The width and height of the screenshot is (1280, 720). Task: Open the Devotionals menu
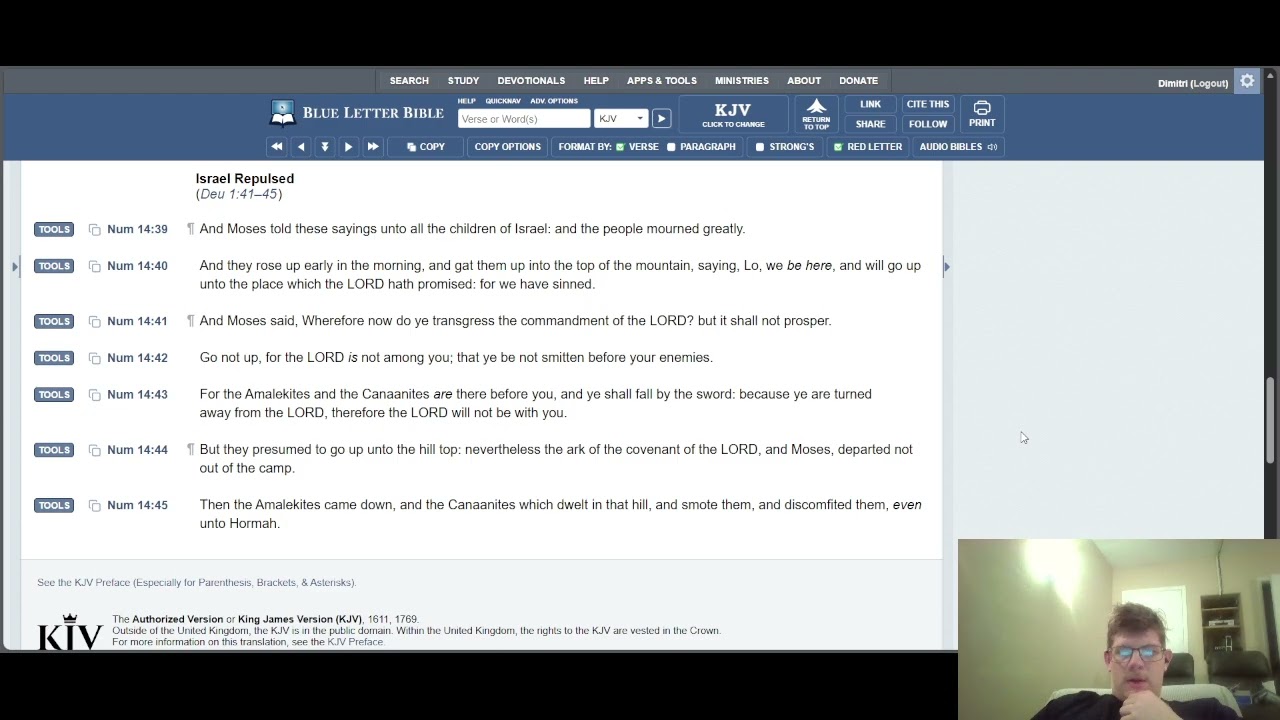[x=531, y=81]
